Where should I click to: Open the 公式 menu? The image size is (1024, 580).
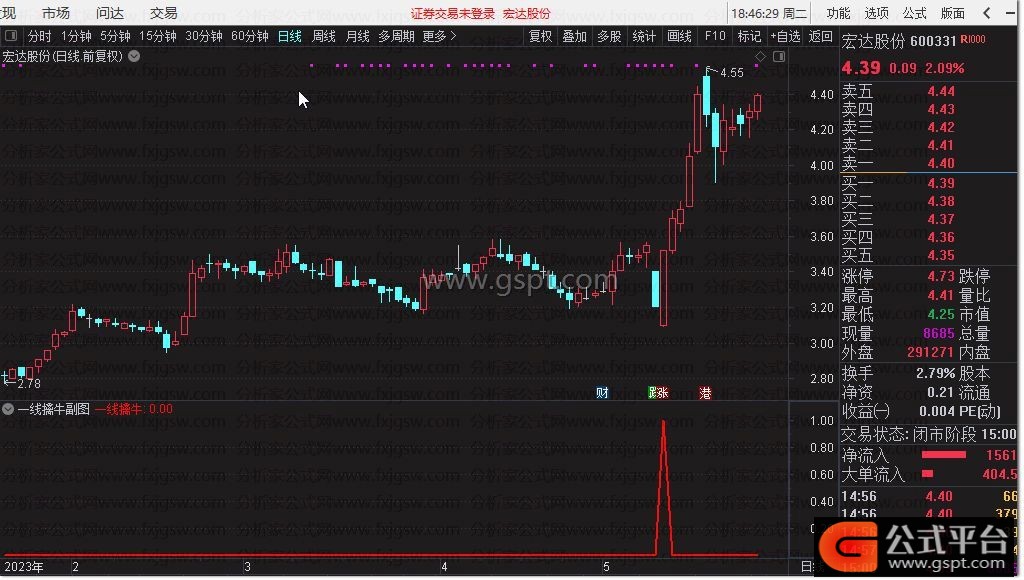[x=914, y=13]
